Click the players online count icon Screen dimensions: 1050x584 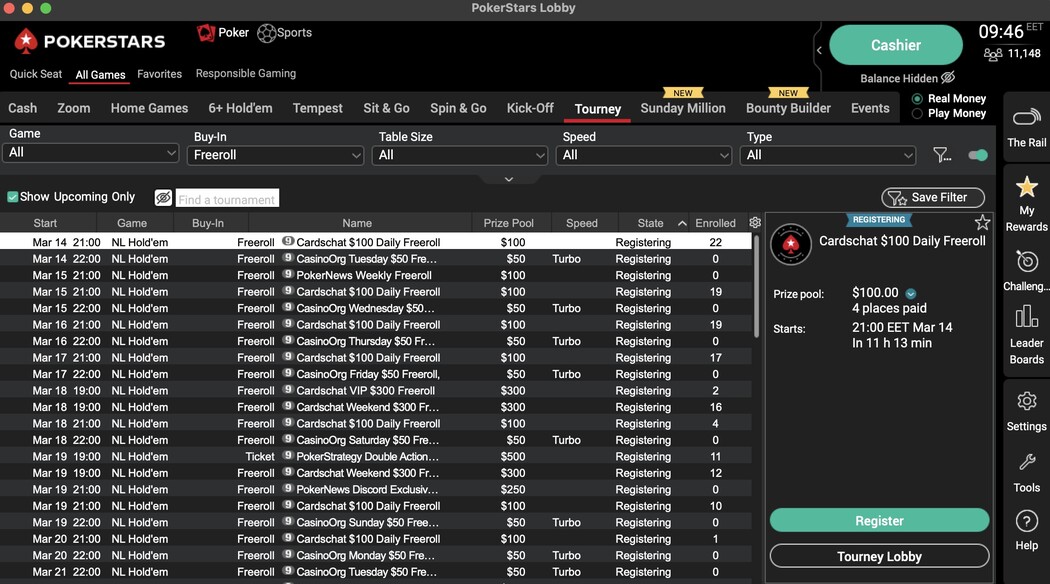(992, 54)
